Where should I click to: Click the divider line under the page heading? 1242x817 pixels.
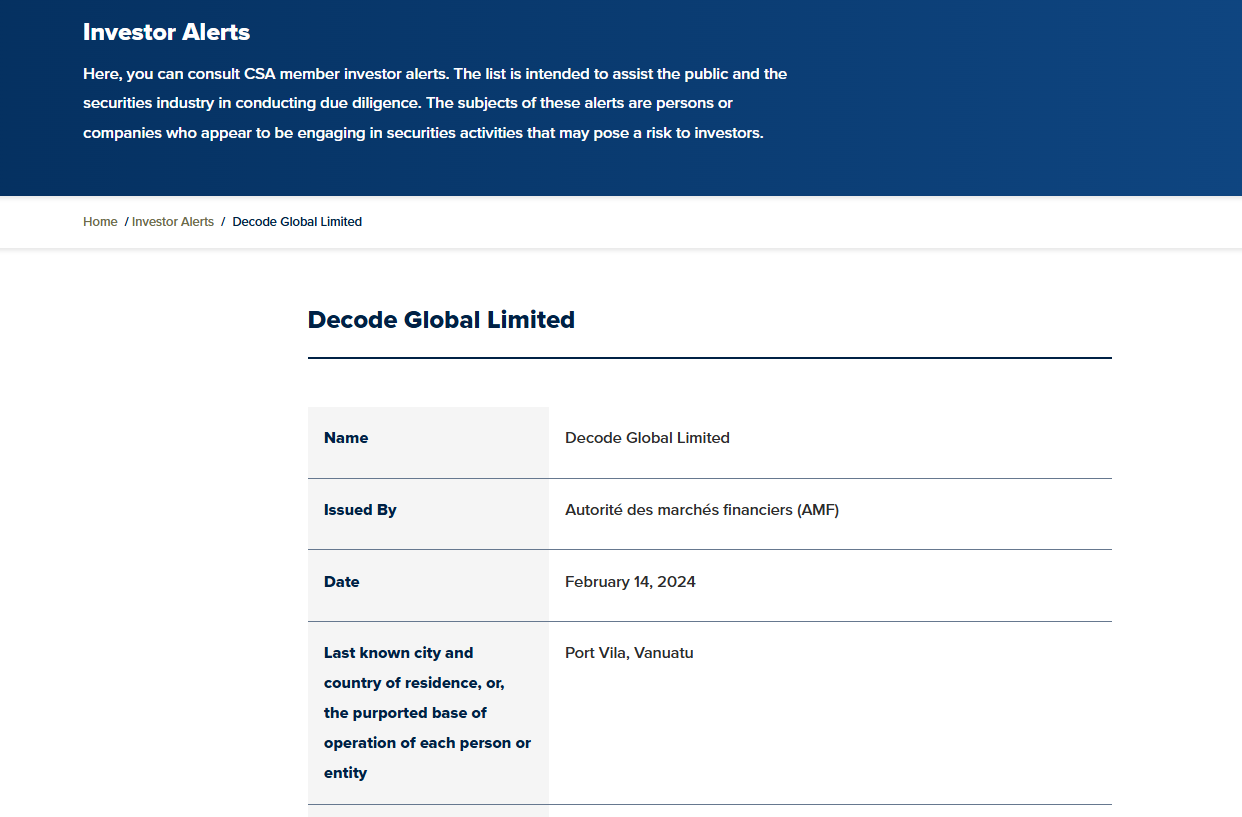[709, 358]
